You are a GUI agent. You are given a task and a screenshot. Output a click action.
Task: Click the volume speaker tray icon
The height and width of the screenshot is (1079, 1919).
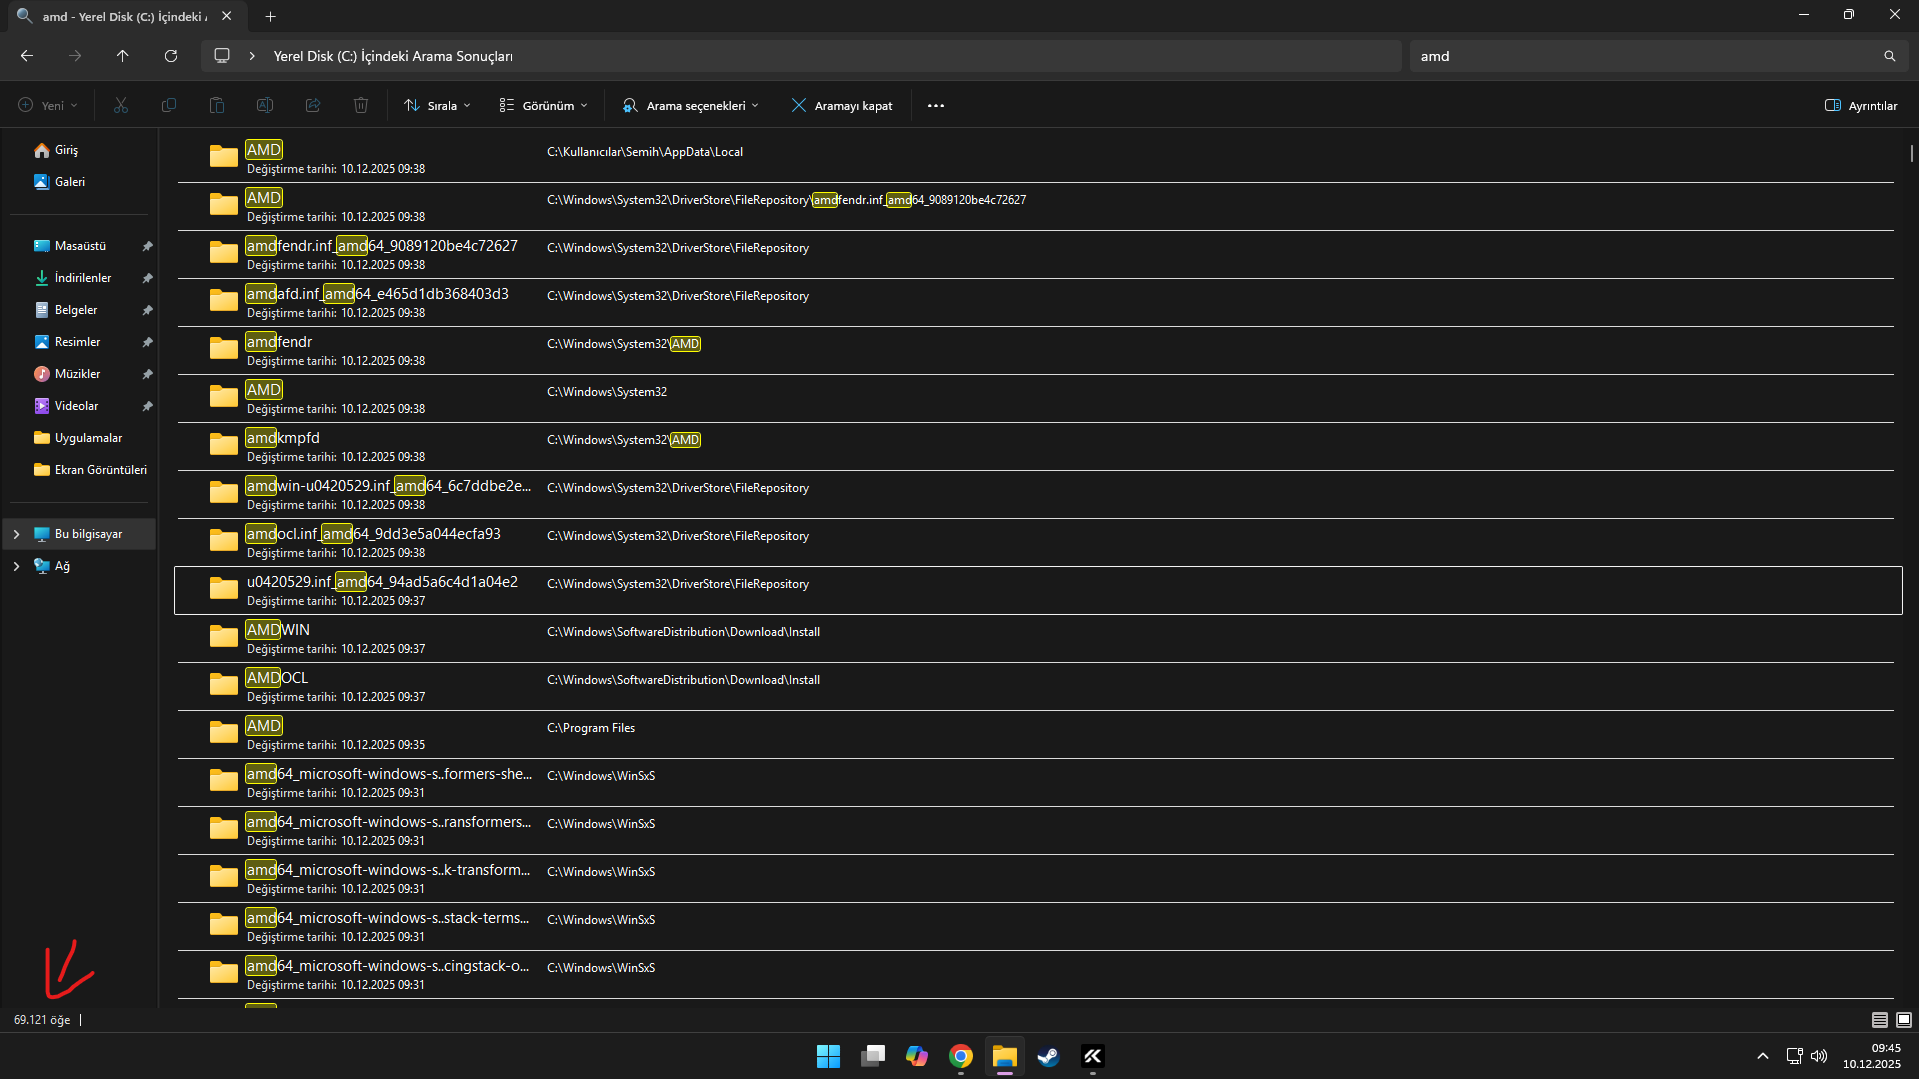(x=1819, y=1056)
